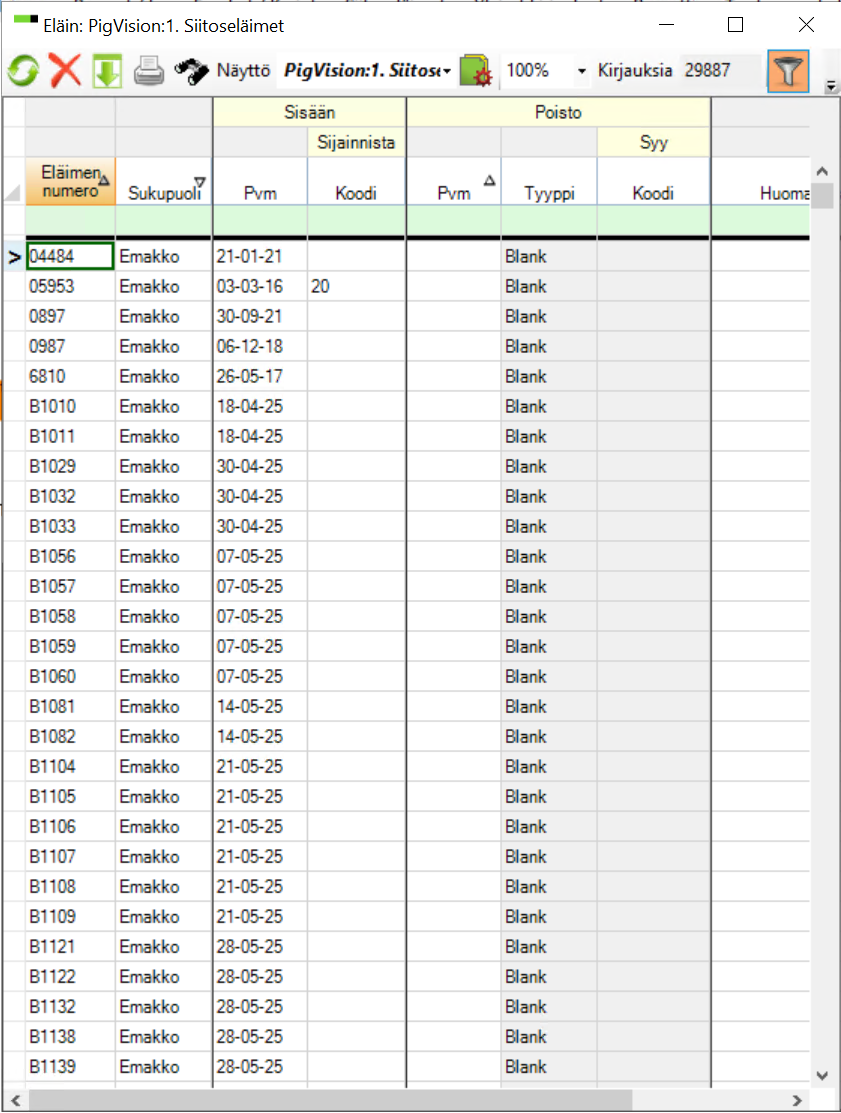
Task: Click the red X delete icon
Action: (x=65, y=71)
